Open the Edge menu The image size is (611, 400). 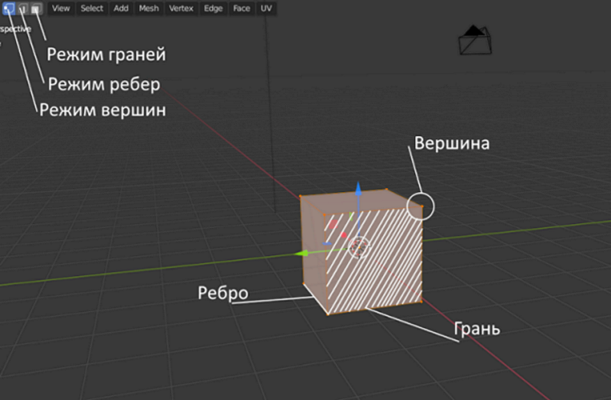(x=213, y=8)
